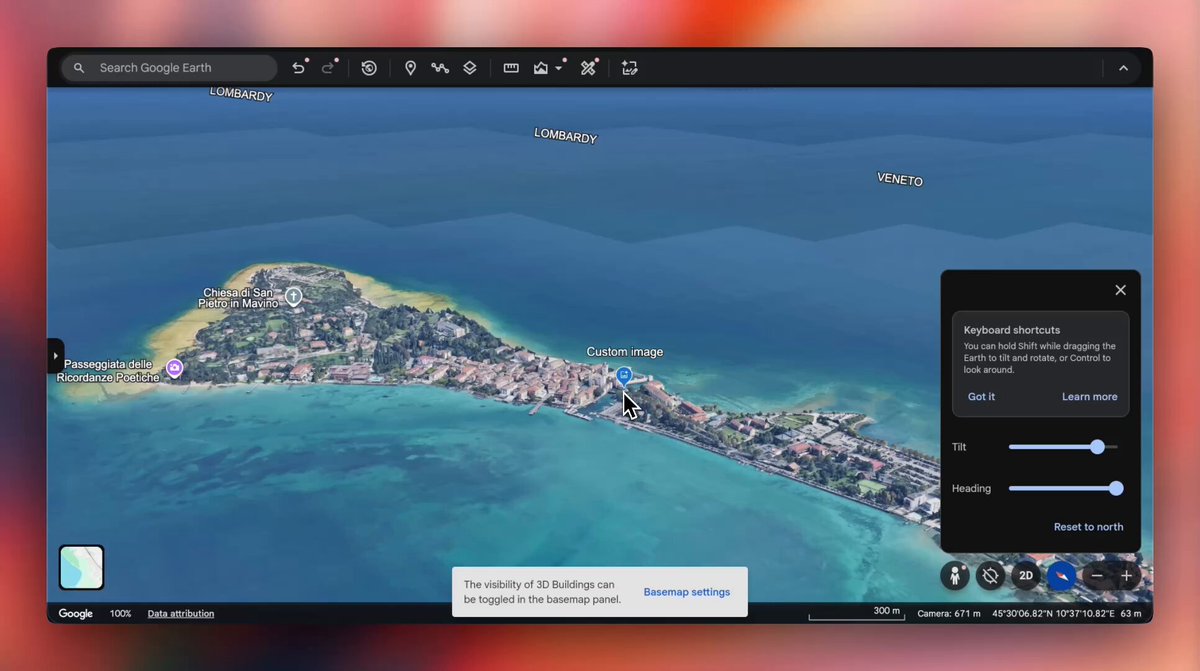Open the tile overlay layers tool

point(470,68)
